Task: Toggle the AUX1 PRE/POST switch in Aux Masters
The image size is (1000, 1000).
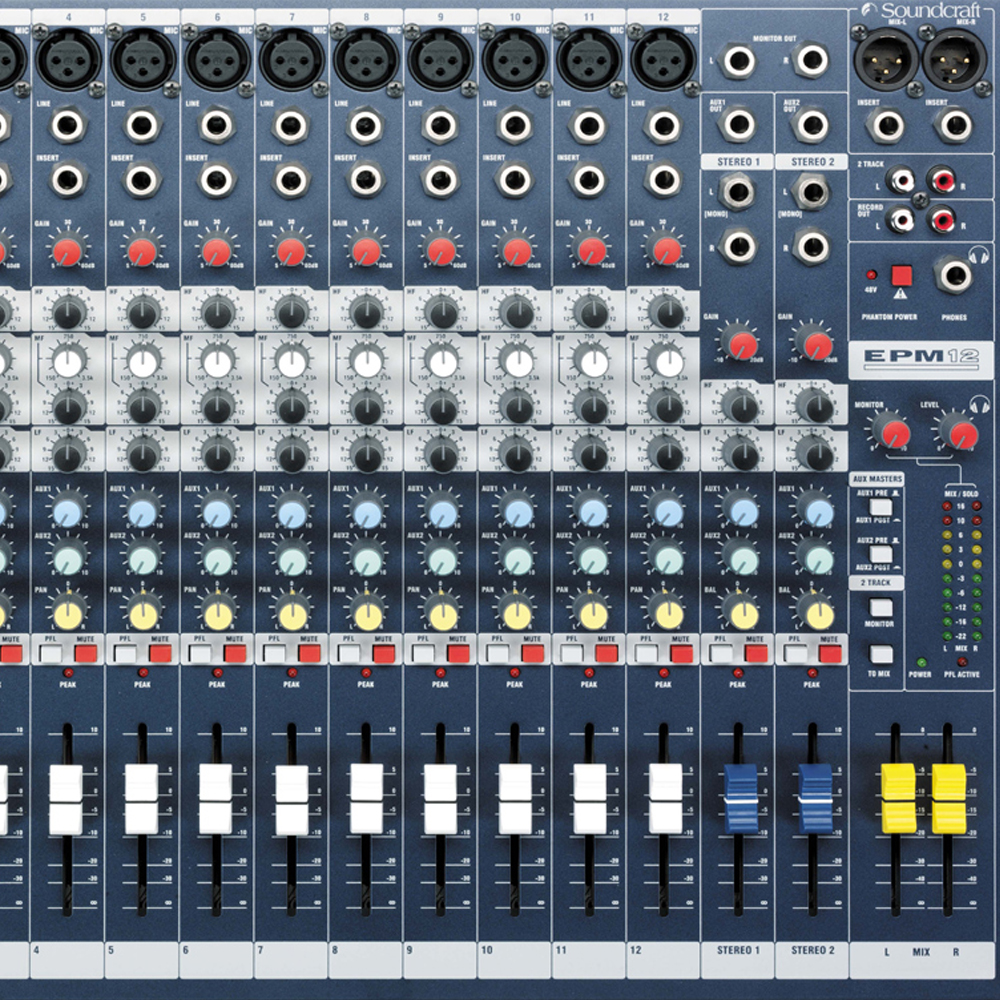Action: [x=881, y=507]
